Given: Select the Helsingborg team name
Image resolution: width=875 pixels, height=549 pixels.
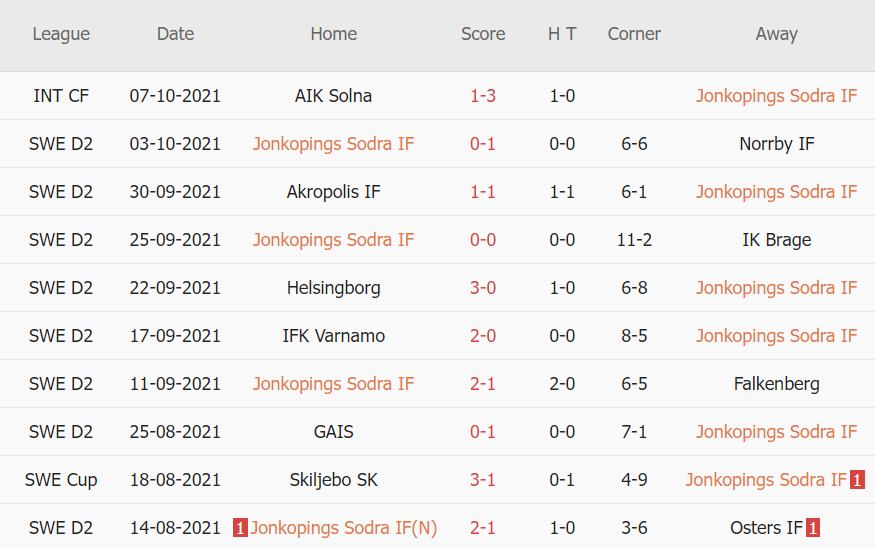Looking at the screenshot, I should [x=333, y=288].
